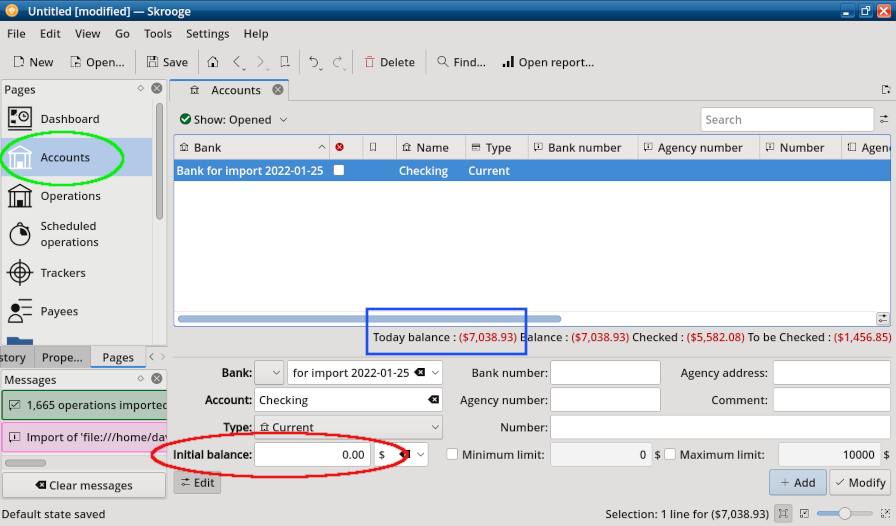Toggle the closed checkbox for Bank for import row

[339, 170]
